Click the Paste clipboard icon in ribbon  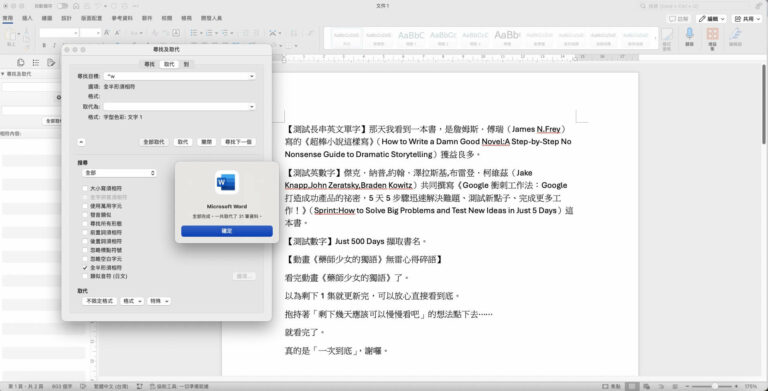tap(11, 35)
